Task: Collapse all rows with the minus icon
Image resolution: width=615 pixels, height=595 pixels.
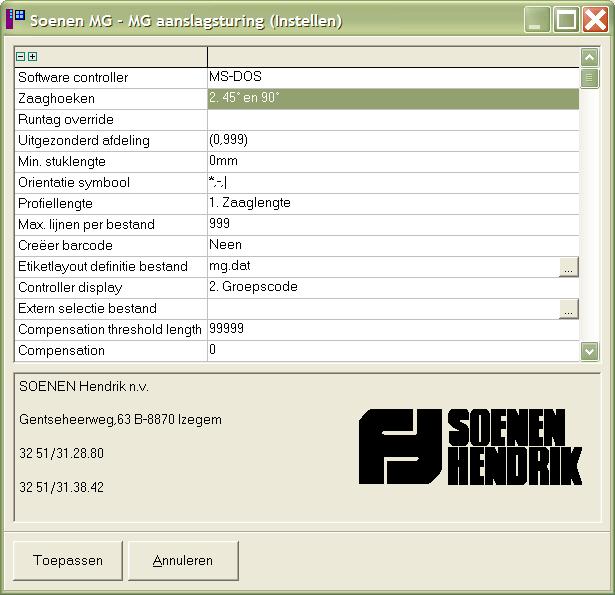Action: [20, 56]
